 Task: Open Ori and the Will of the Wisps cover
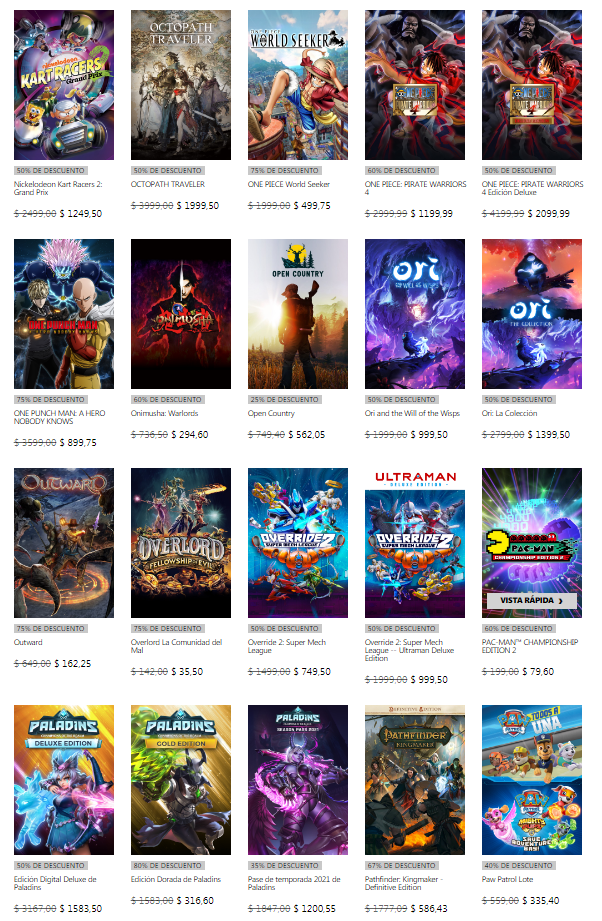pyautogui.click(x=415, y=314)
